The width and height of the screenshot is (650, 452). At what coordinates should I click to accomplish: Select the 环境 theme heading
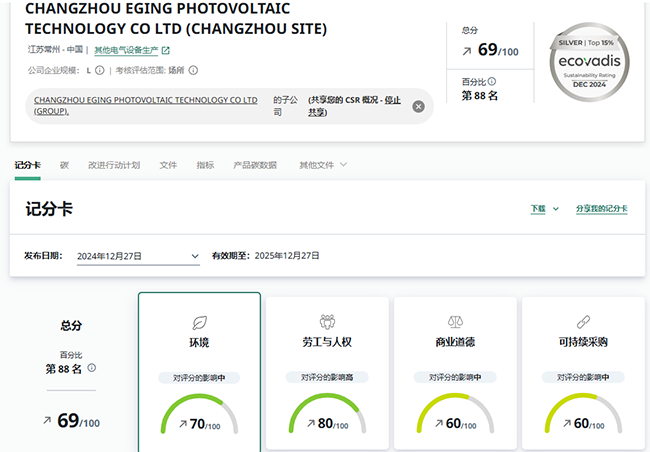coord(199,343)
